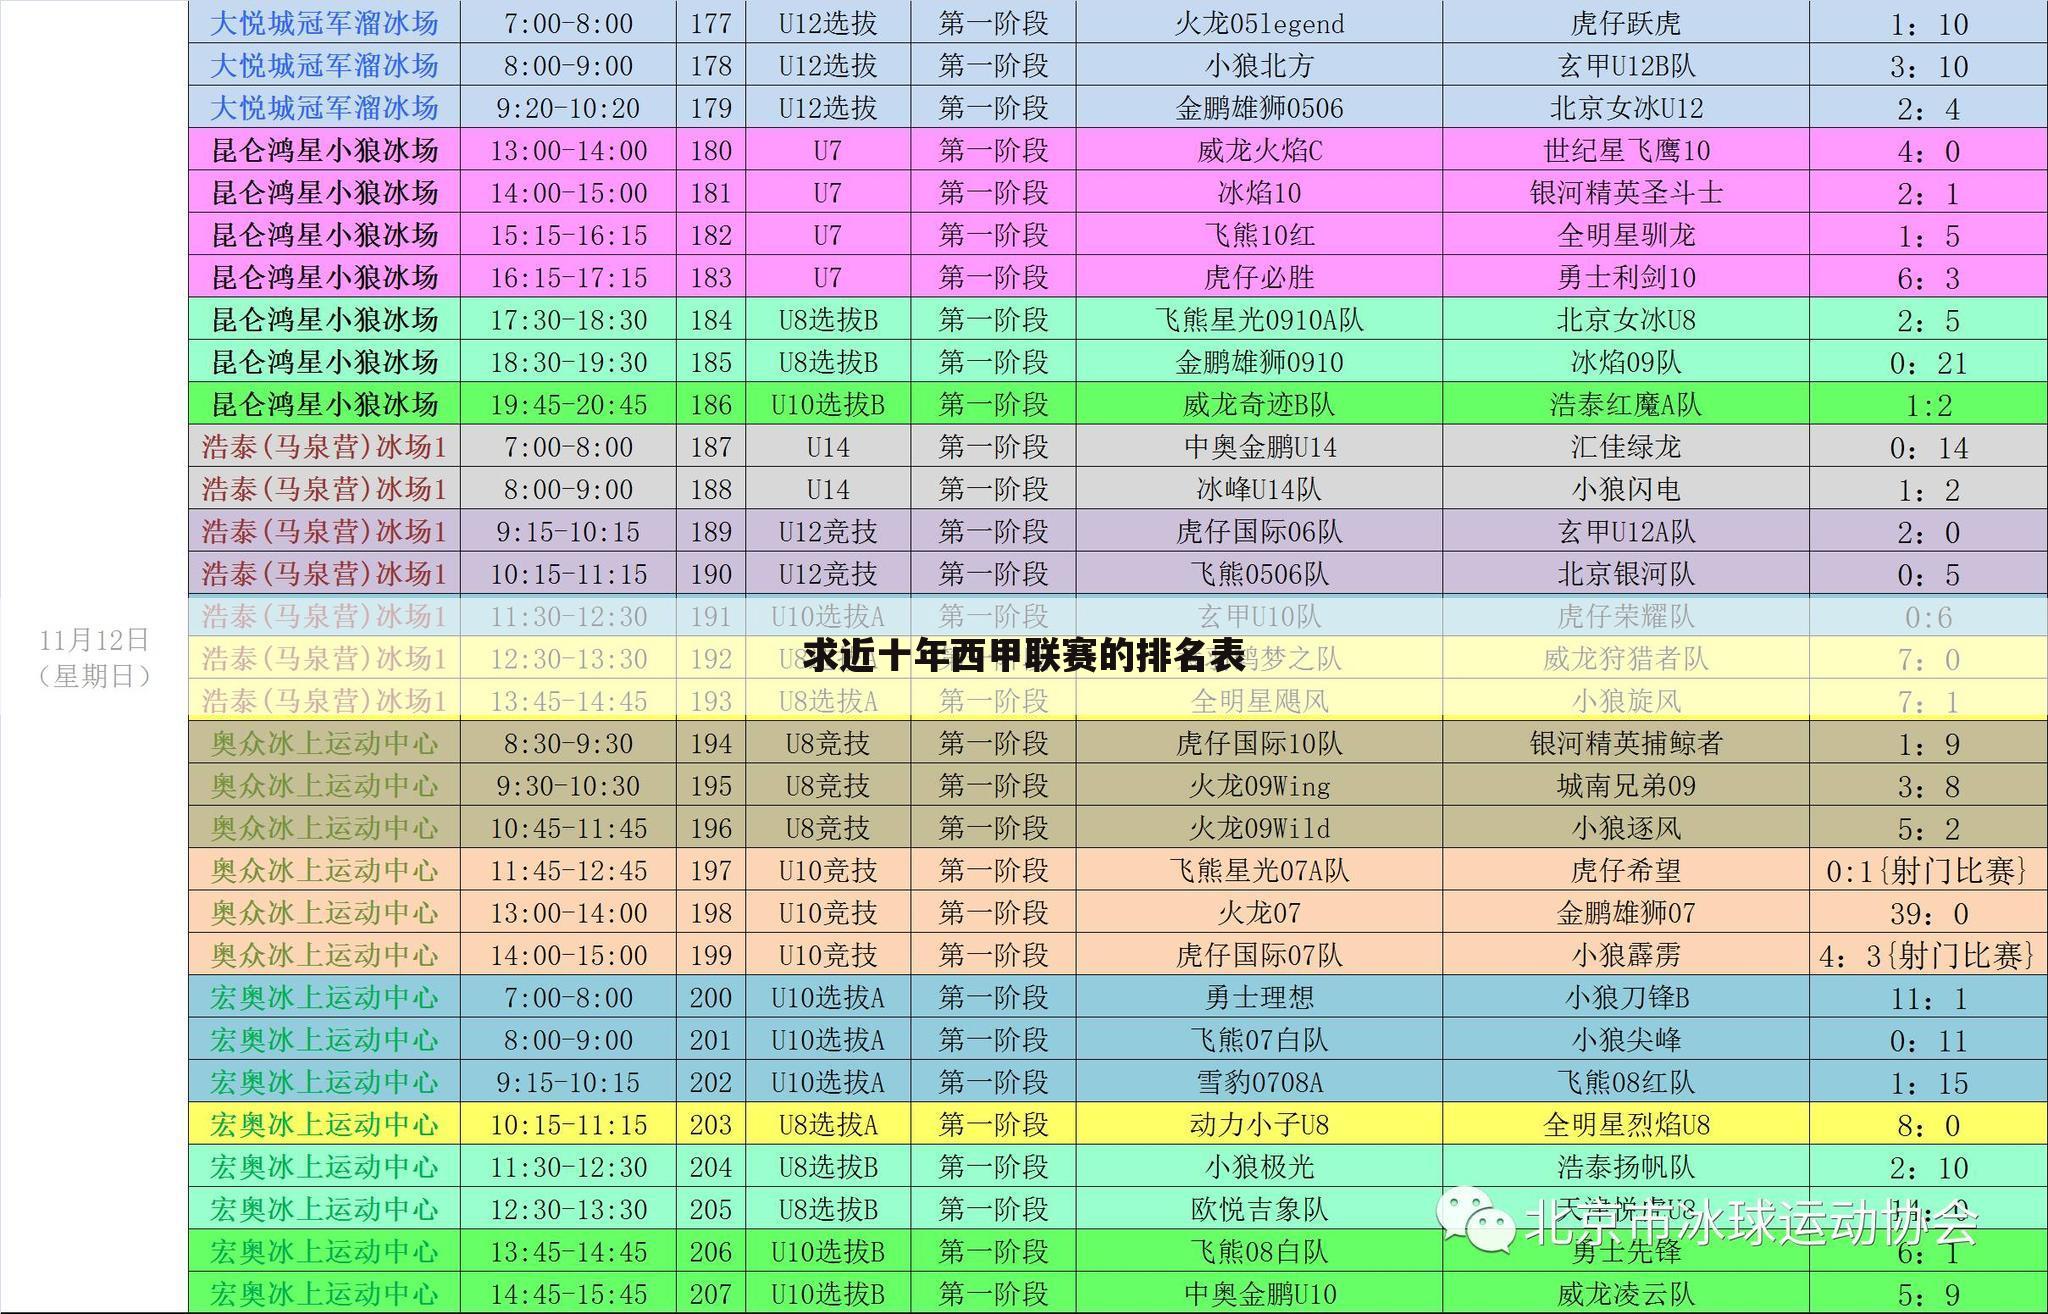
Task: Select the 威龙凌云队 cell
Action: click(x=1626, y=1294)
